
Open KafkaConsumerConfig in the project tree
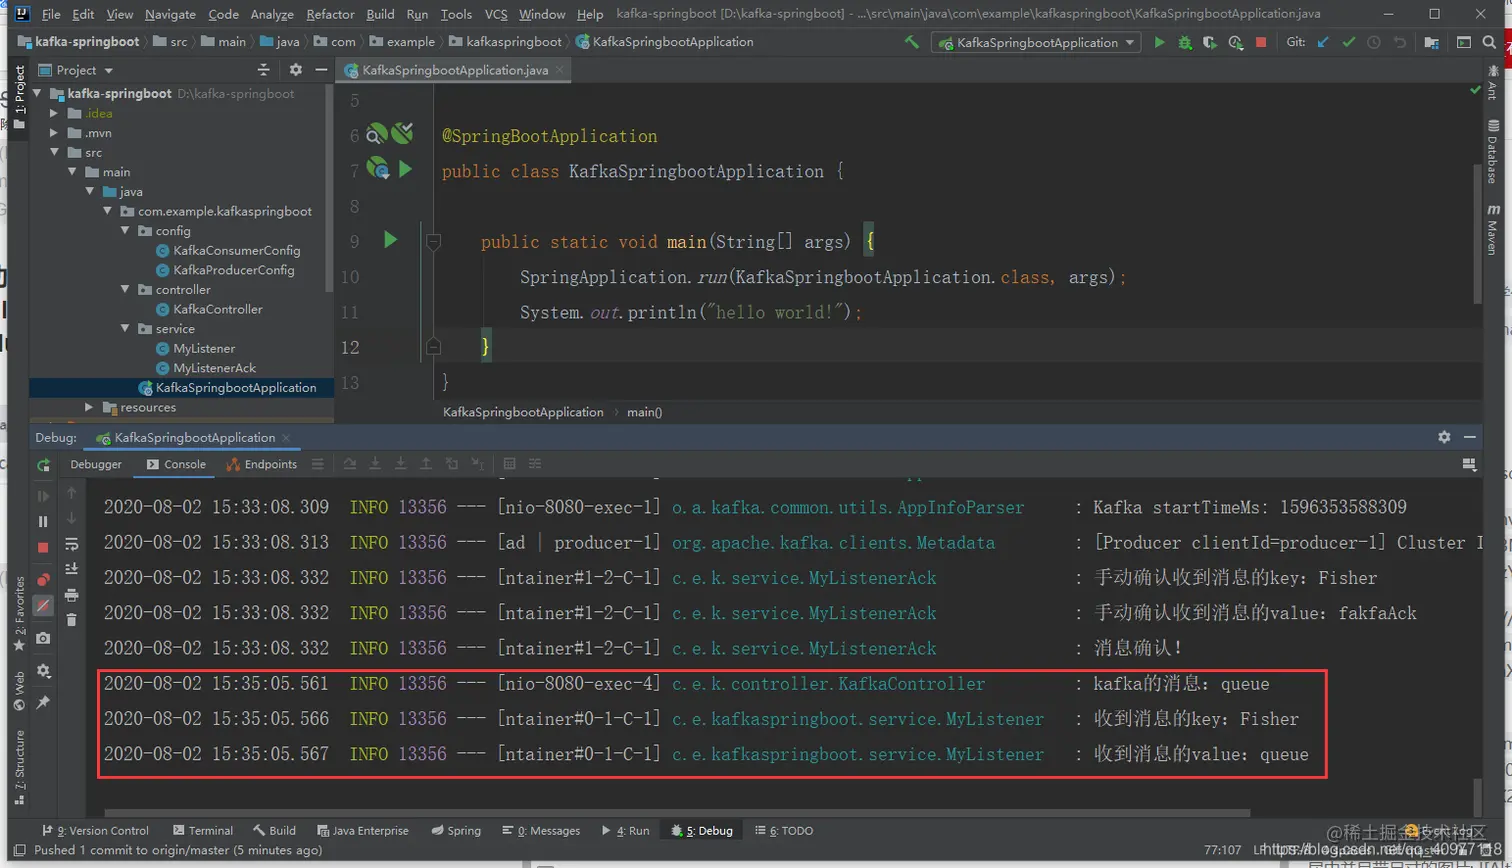(236, 250)
